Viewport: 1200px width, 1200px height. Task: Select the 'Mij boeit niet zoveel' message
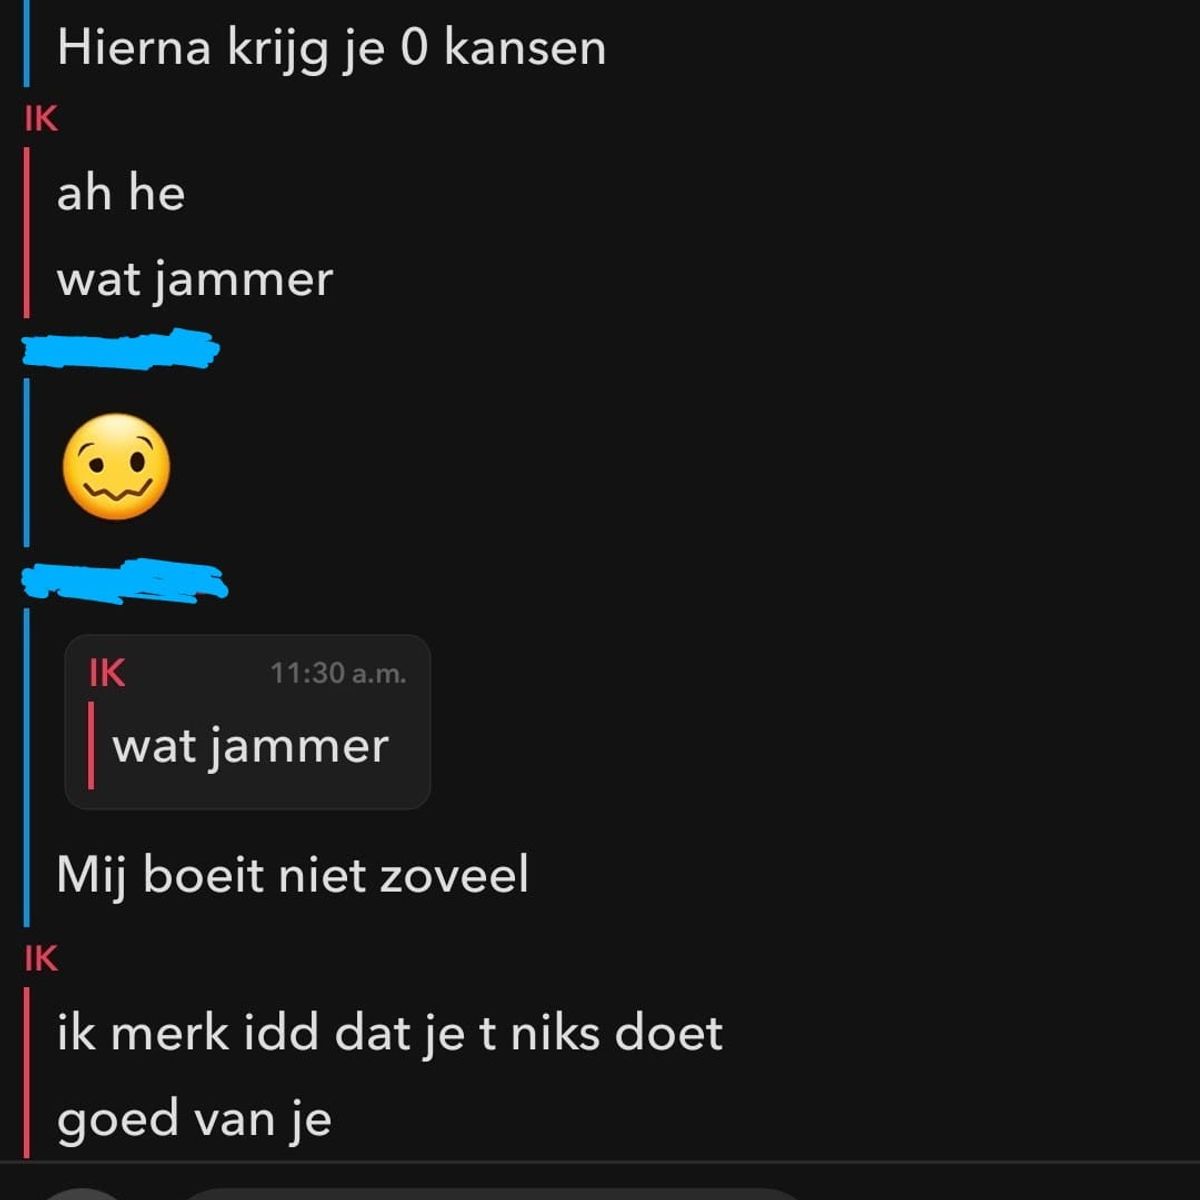(292, 875)
